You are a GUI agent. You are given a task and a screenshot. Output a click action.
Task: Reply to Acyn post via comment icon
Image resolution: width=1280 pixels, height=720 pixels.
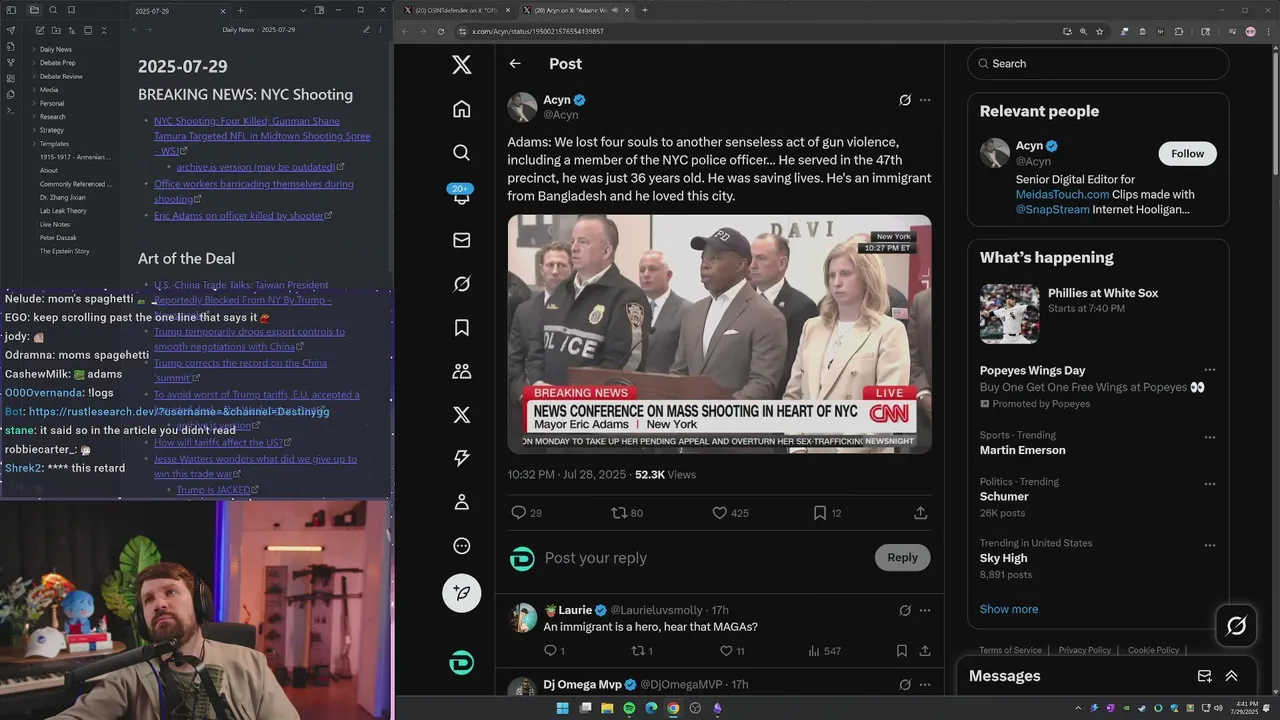pos(519,513)
